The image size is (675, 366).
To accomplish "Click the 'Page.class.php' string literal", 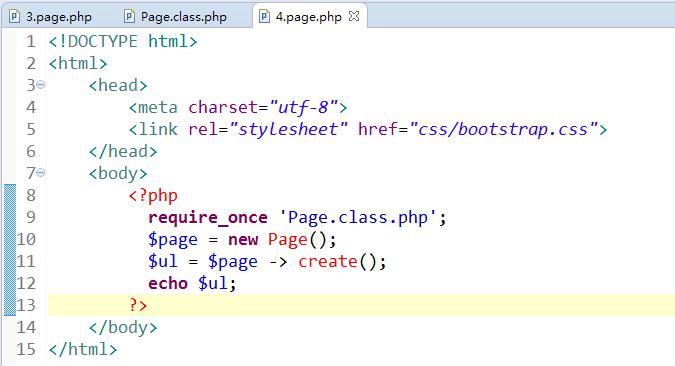I will coord(358,217).
